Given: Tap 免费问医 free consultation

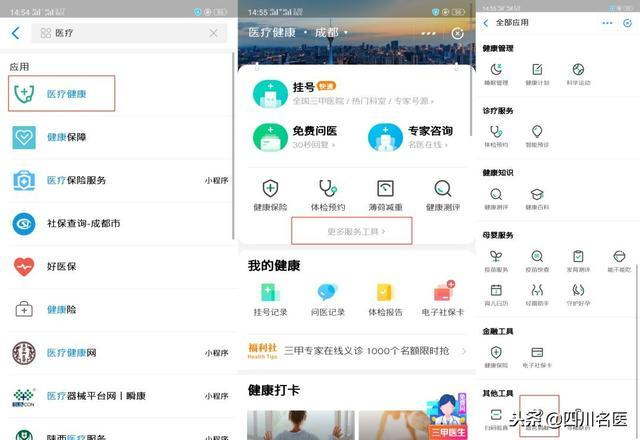Looking at the screenshot, I should click(296, 137).
